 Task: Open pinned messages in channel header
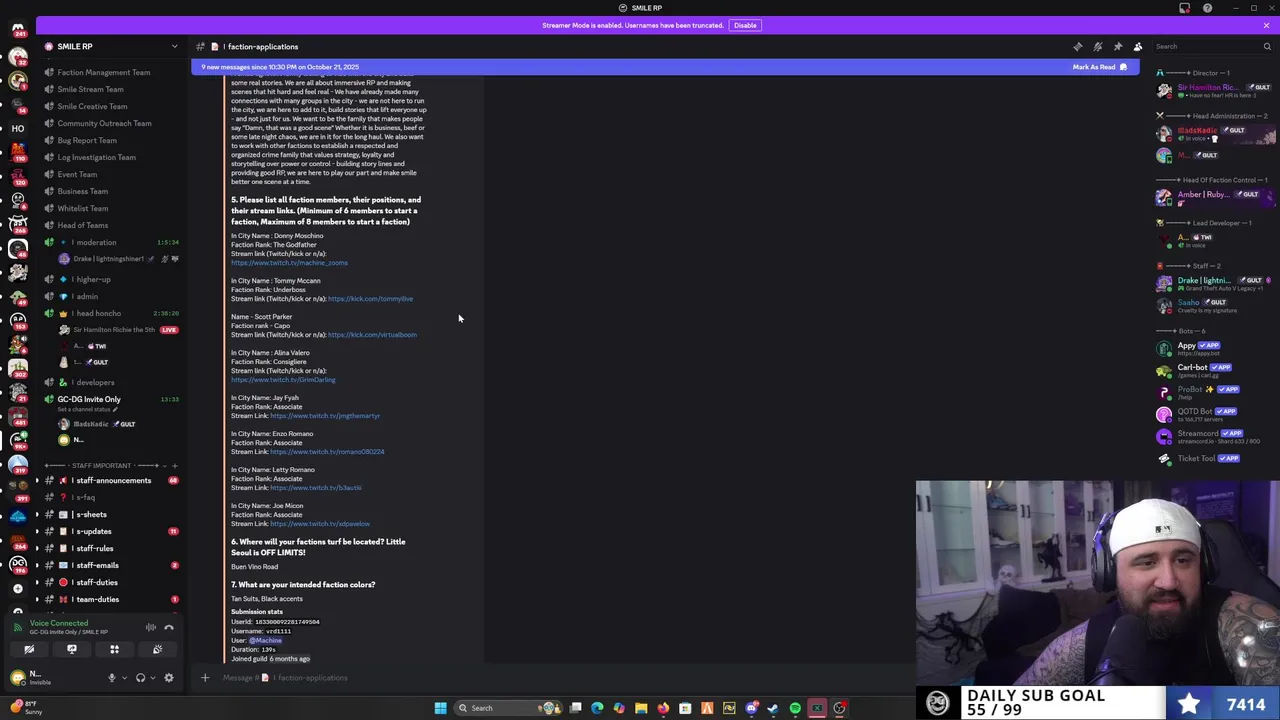1118,47
